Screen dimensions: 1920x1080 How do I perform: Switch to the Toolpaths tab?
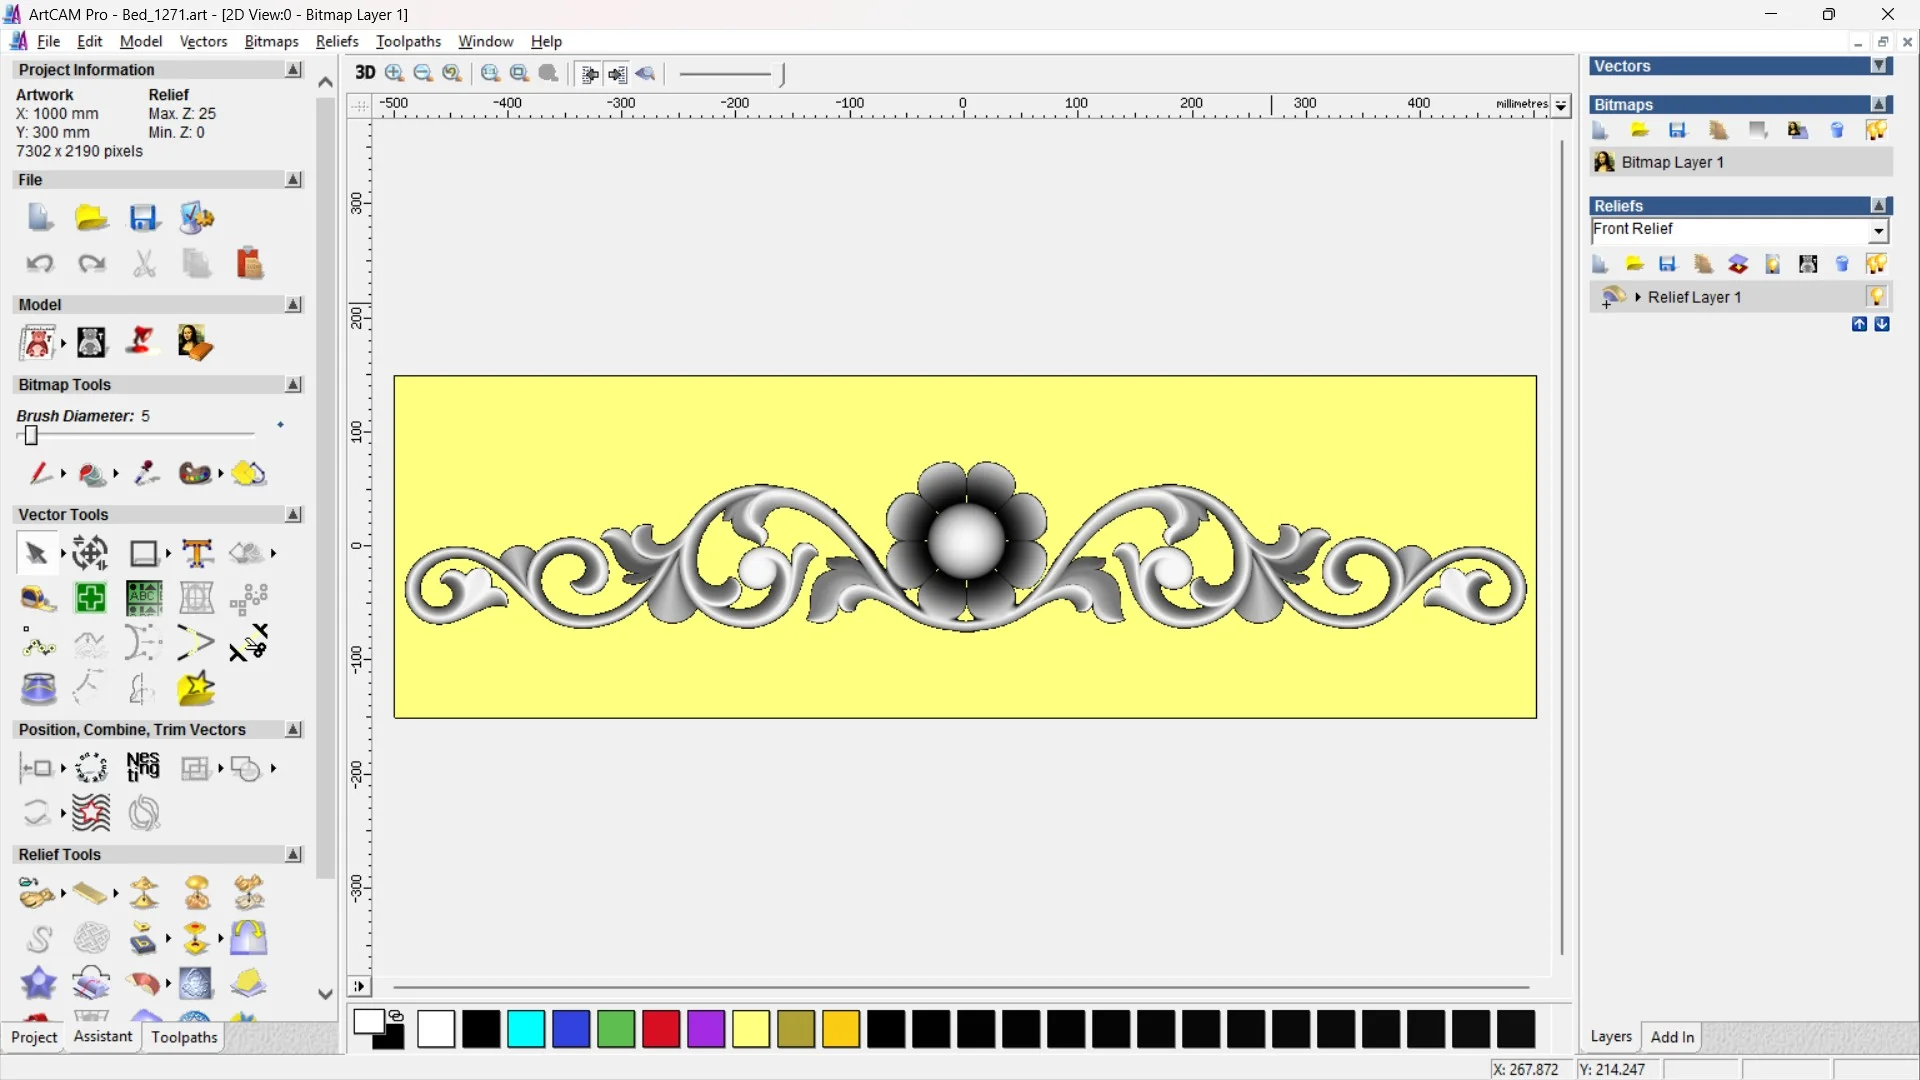(x=184, y=1037)
